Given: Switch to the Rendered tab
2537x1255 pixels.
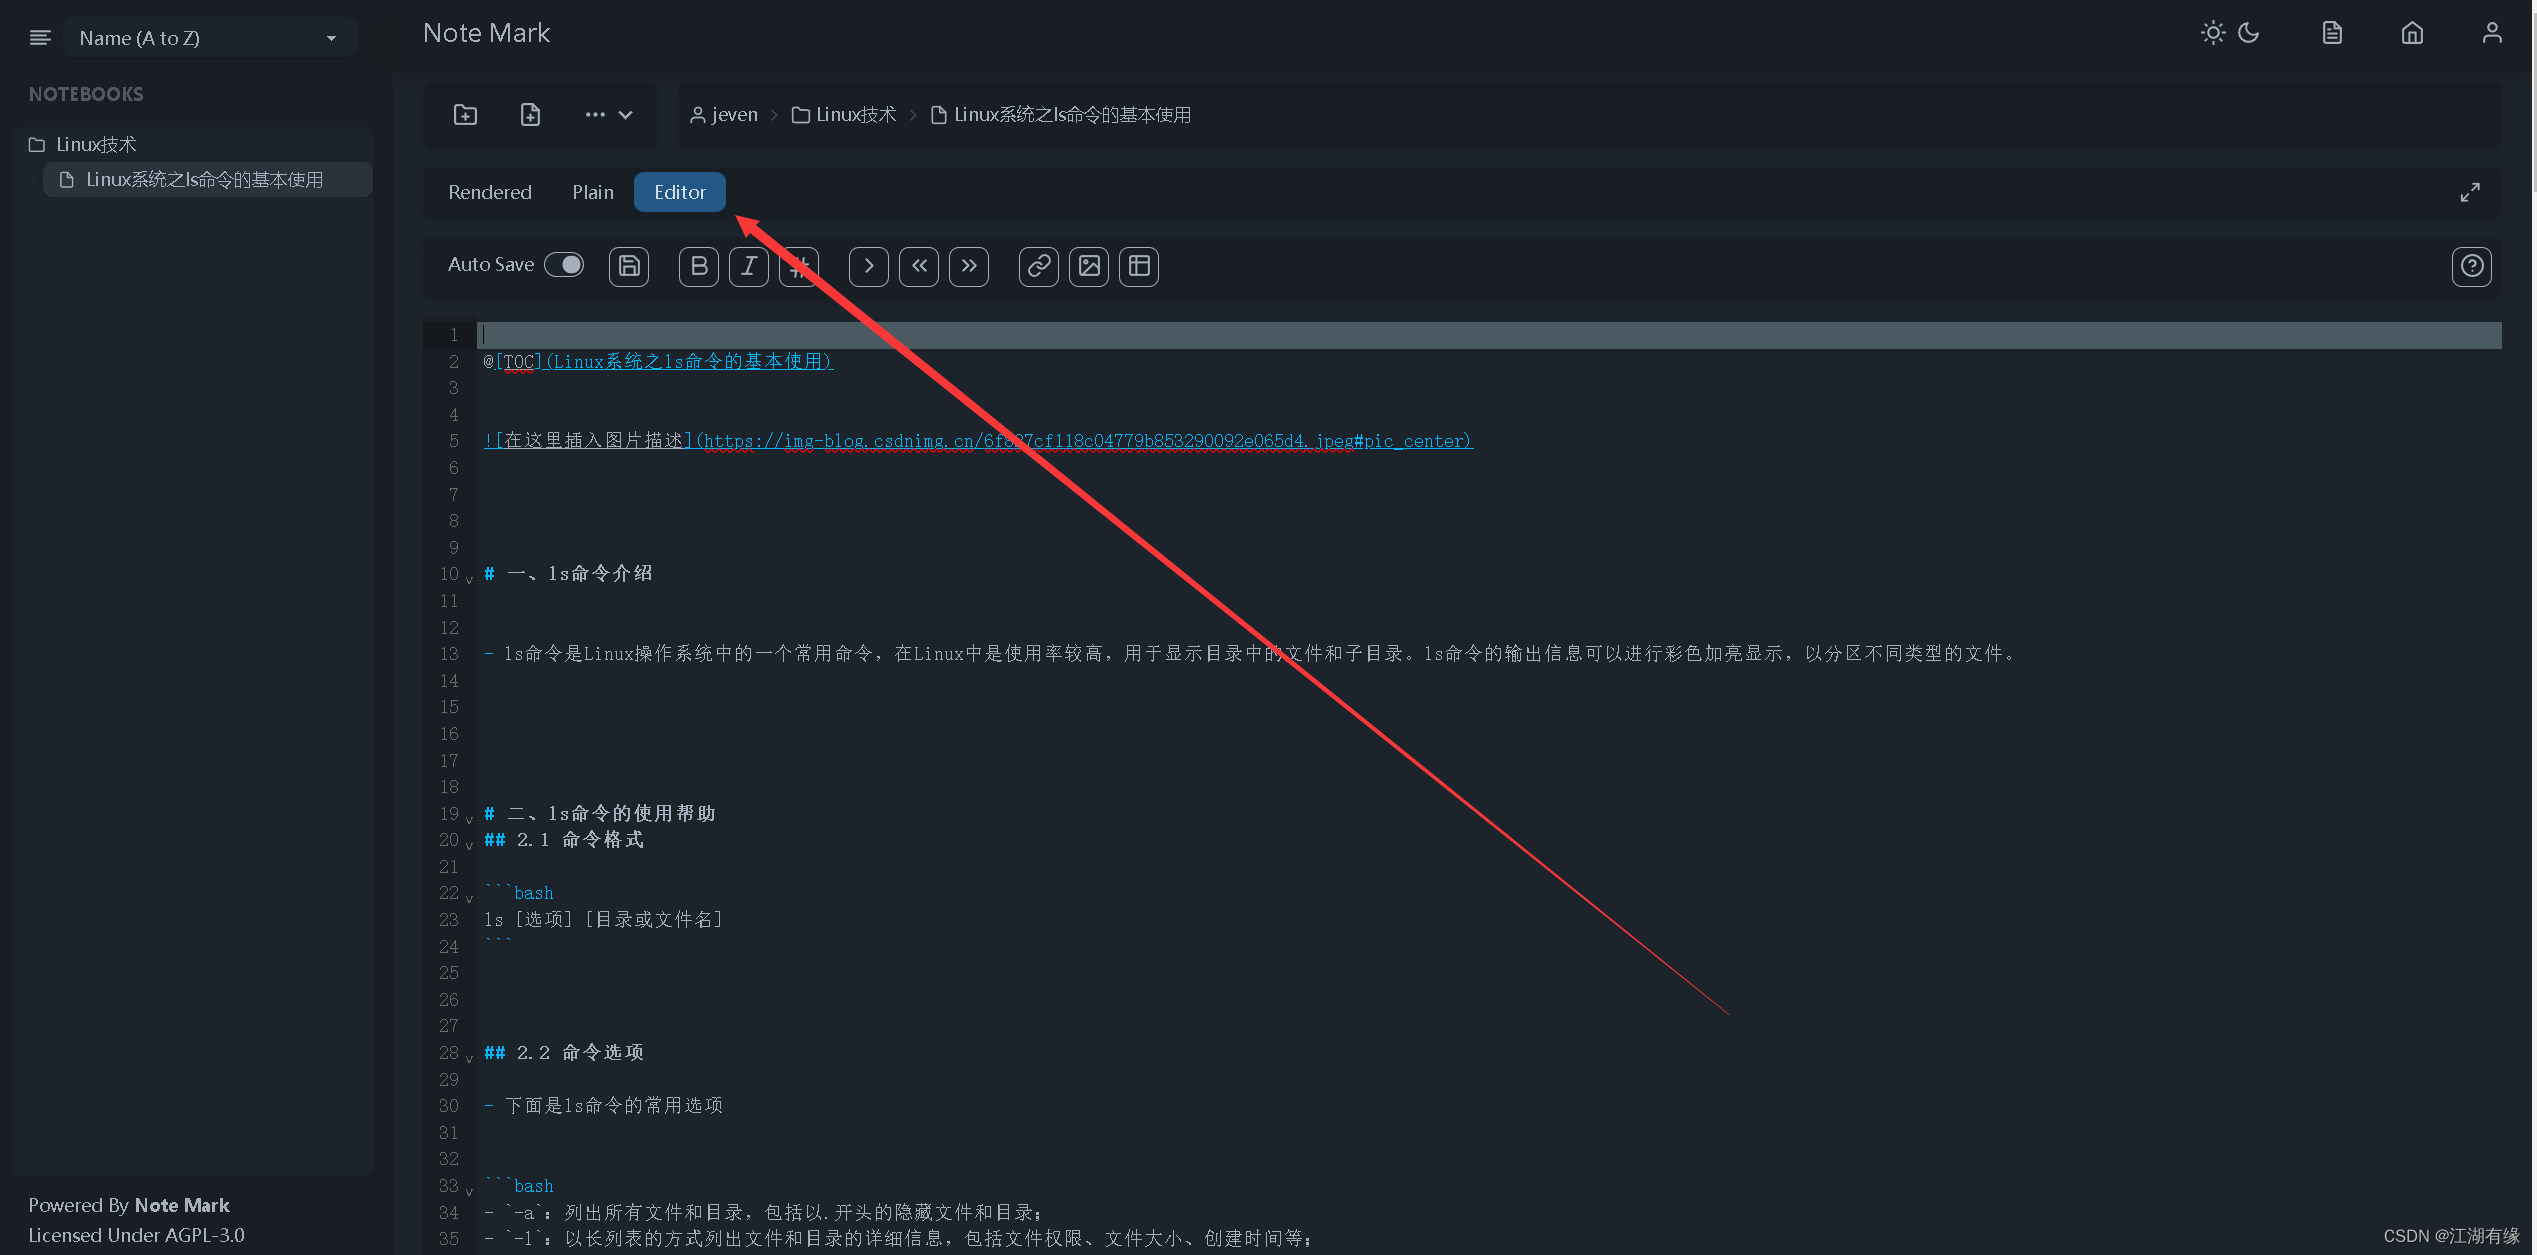Looking at the screenshot, I should tap(490, 192).
